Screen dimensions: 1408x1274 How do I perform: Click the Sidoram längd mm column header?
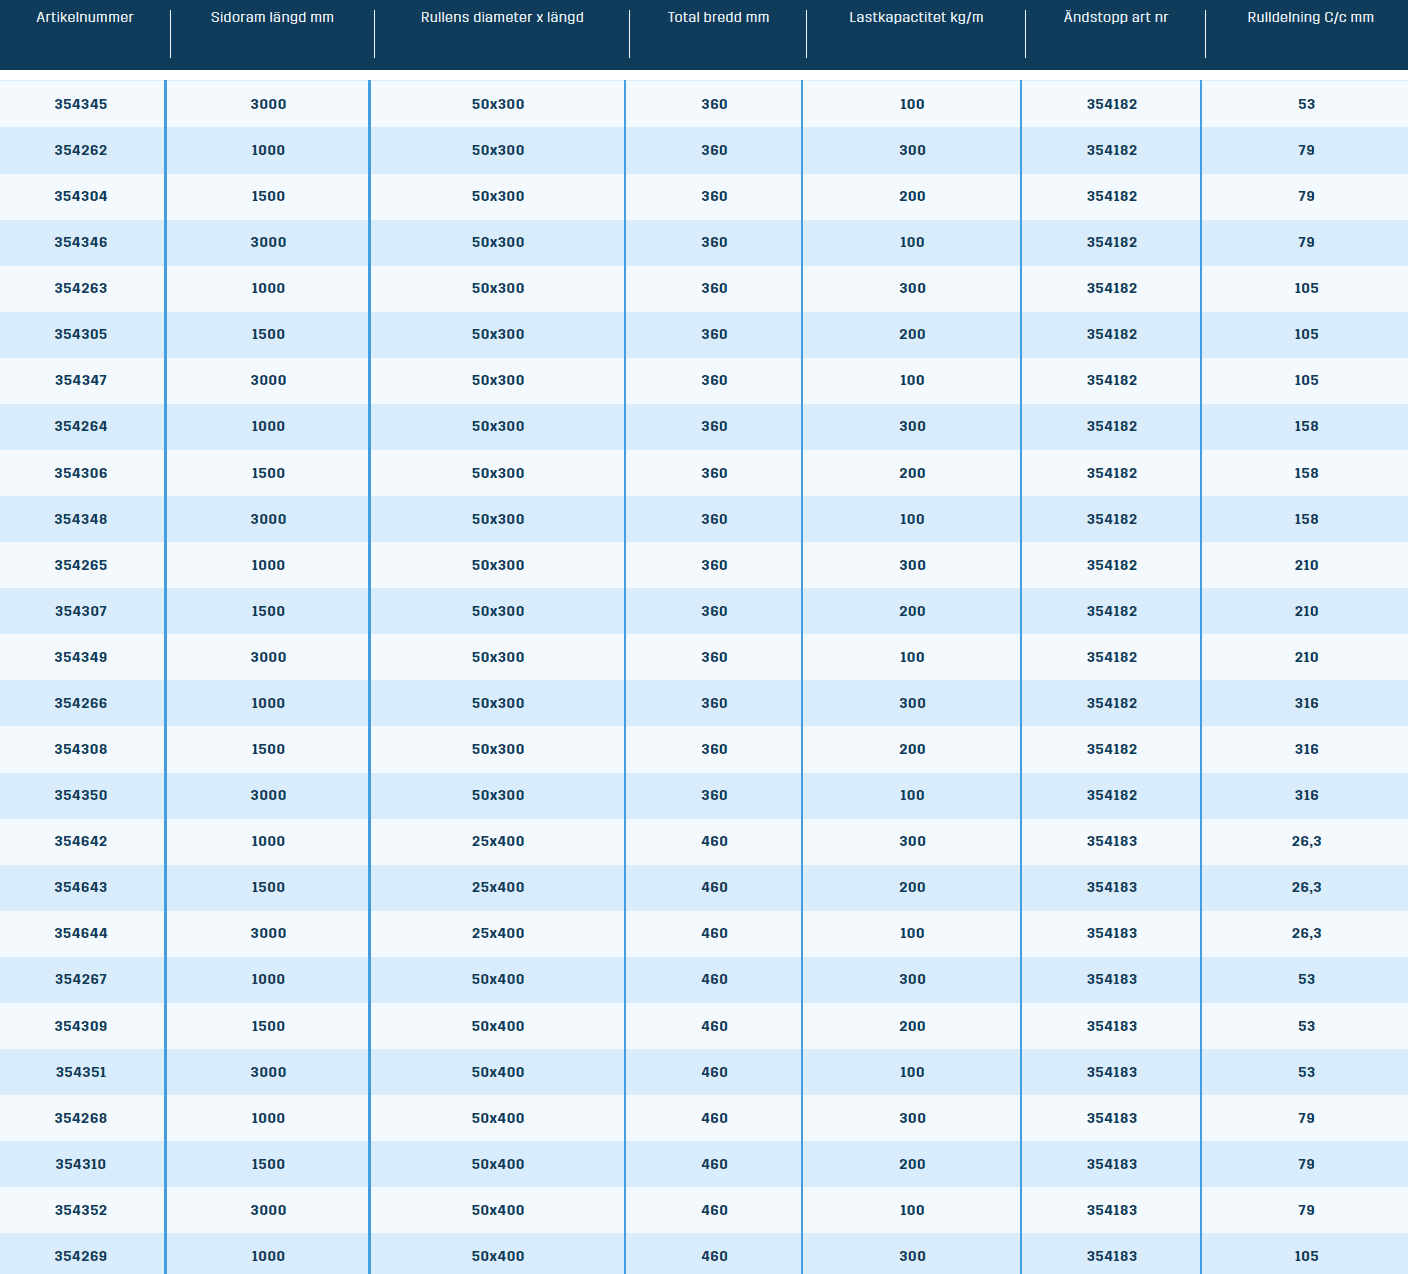click(272, 17)
